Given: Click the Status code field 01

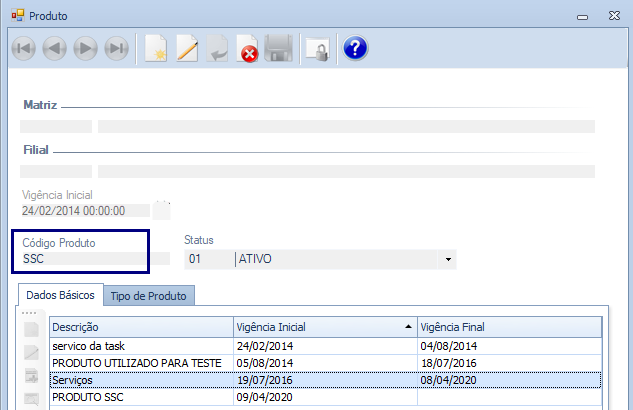Looking at the screenshot, I should pos(209,259).
